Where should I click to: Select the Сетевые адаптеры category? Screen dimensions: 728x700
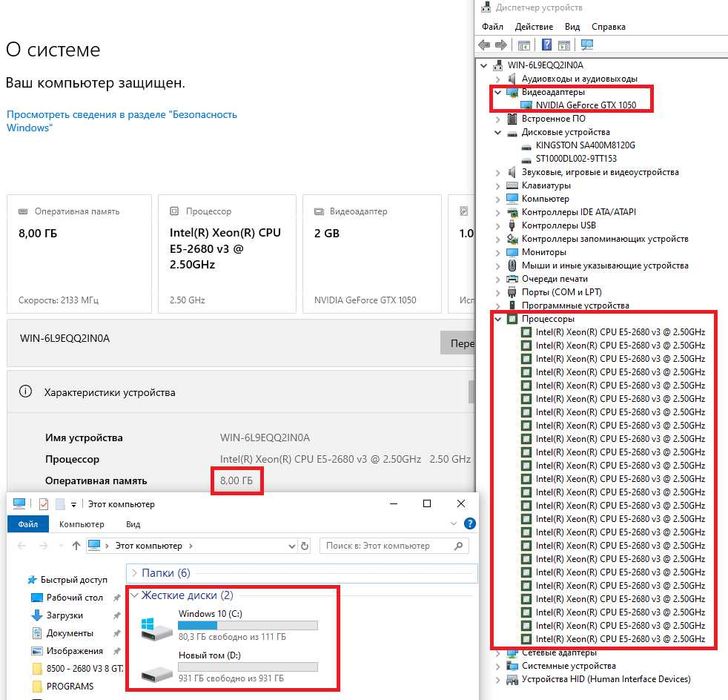559,653
